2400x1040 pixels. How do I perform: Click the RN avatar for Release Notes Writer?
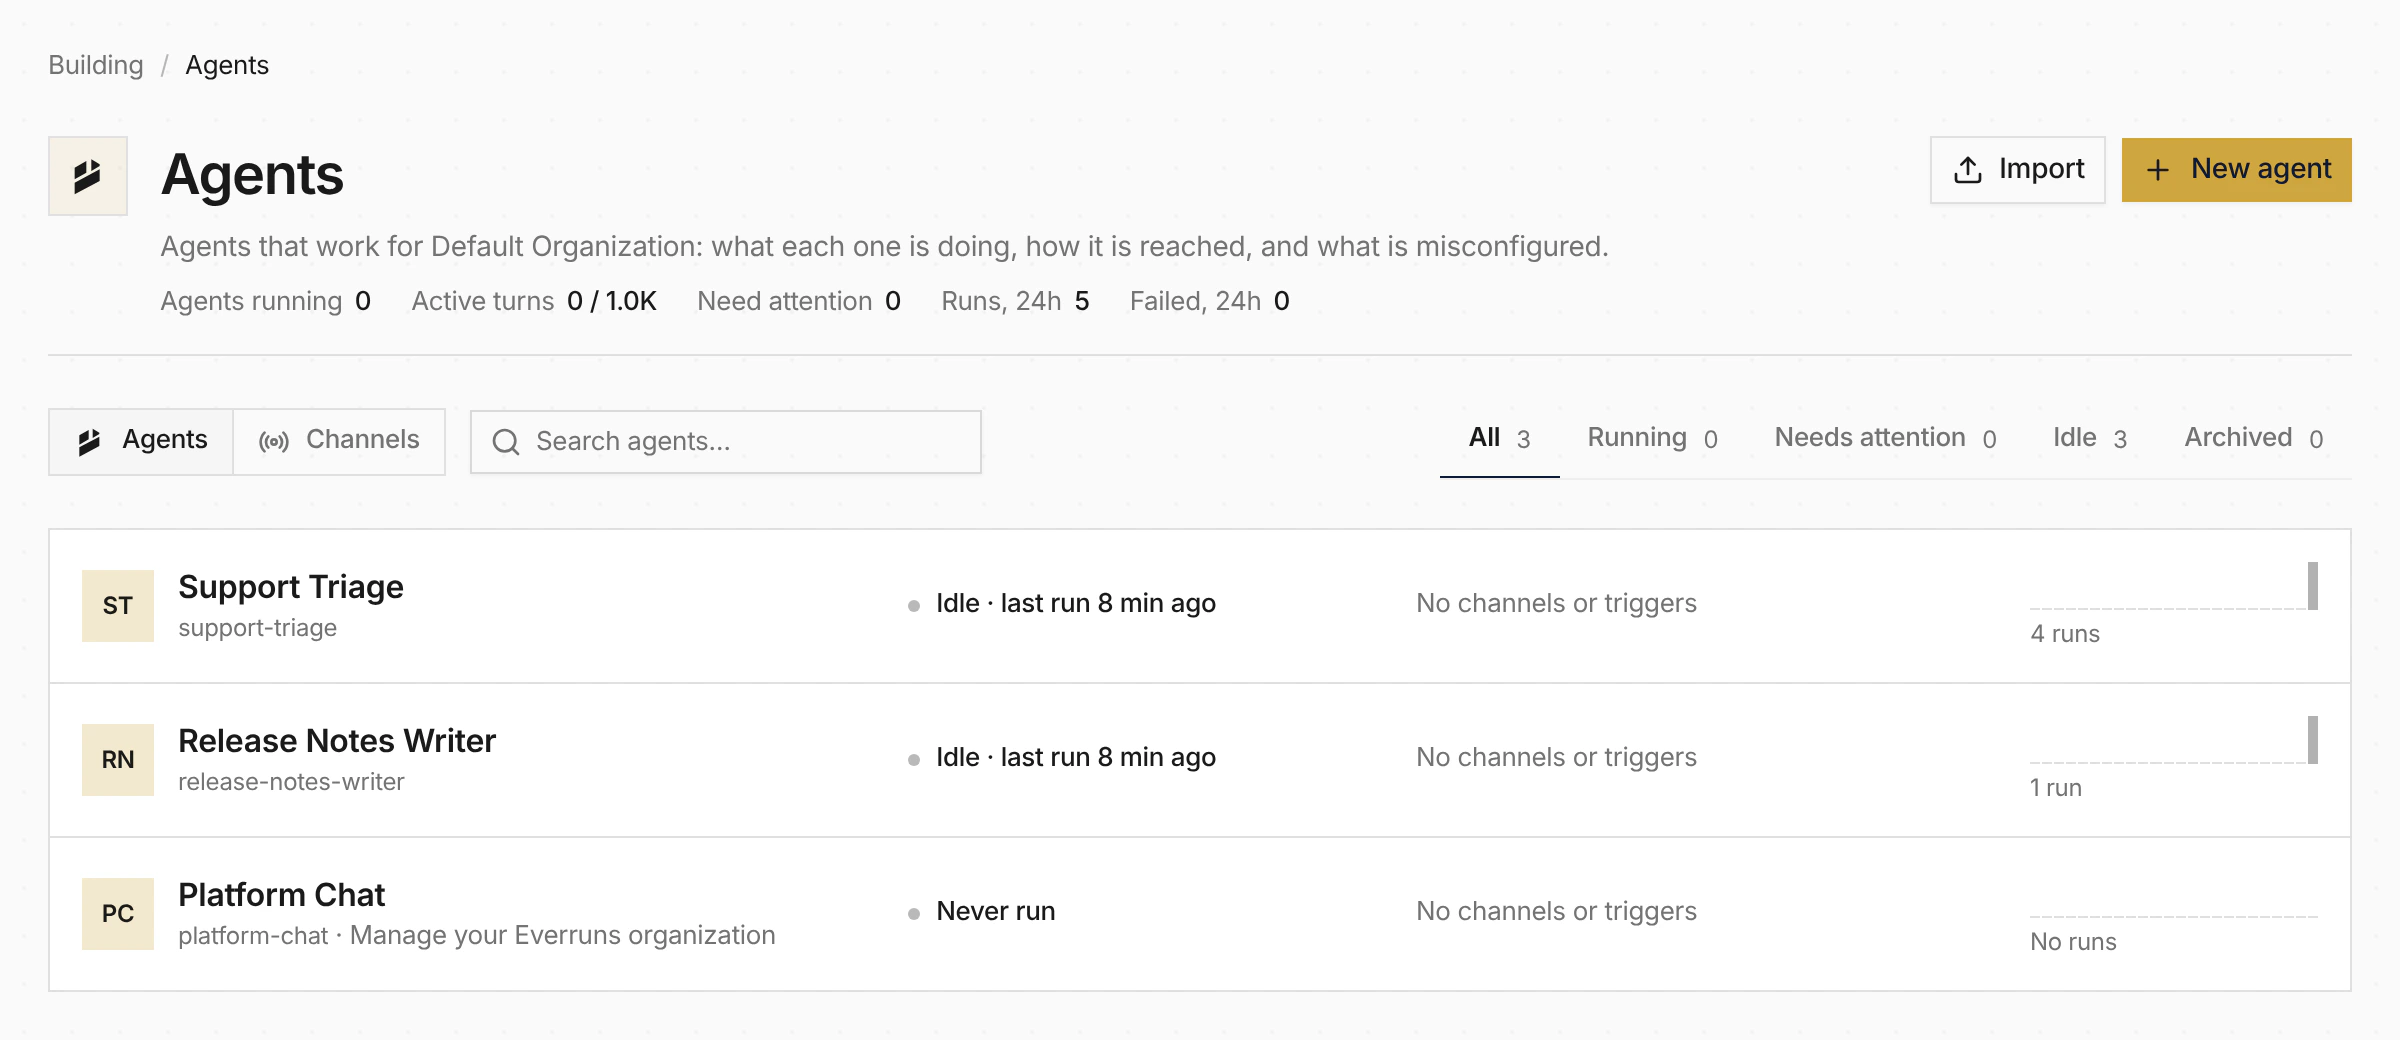118,760
